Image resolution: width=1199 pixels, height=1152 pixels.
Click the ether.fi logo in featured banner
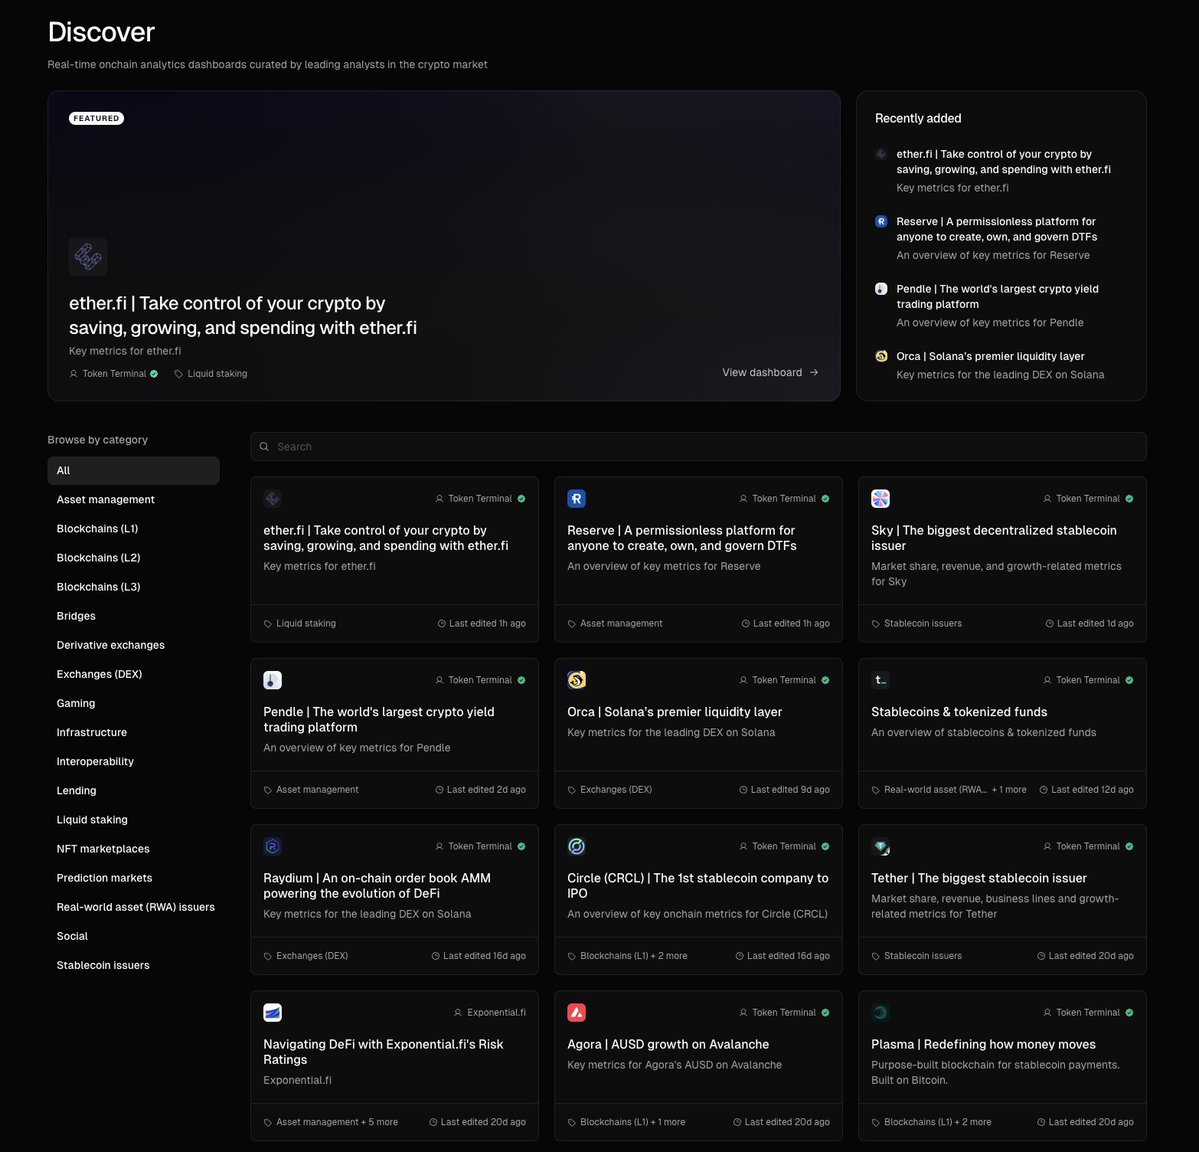(x=88, y=256)
